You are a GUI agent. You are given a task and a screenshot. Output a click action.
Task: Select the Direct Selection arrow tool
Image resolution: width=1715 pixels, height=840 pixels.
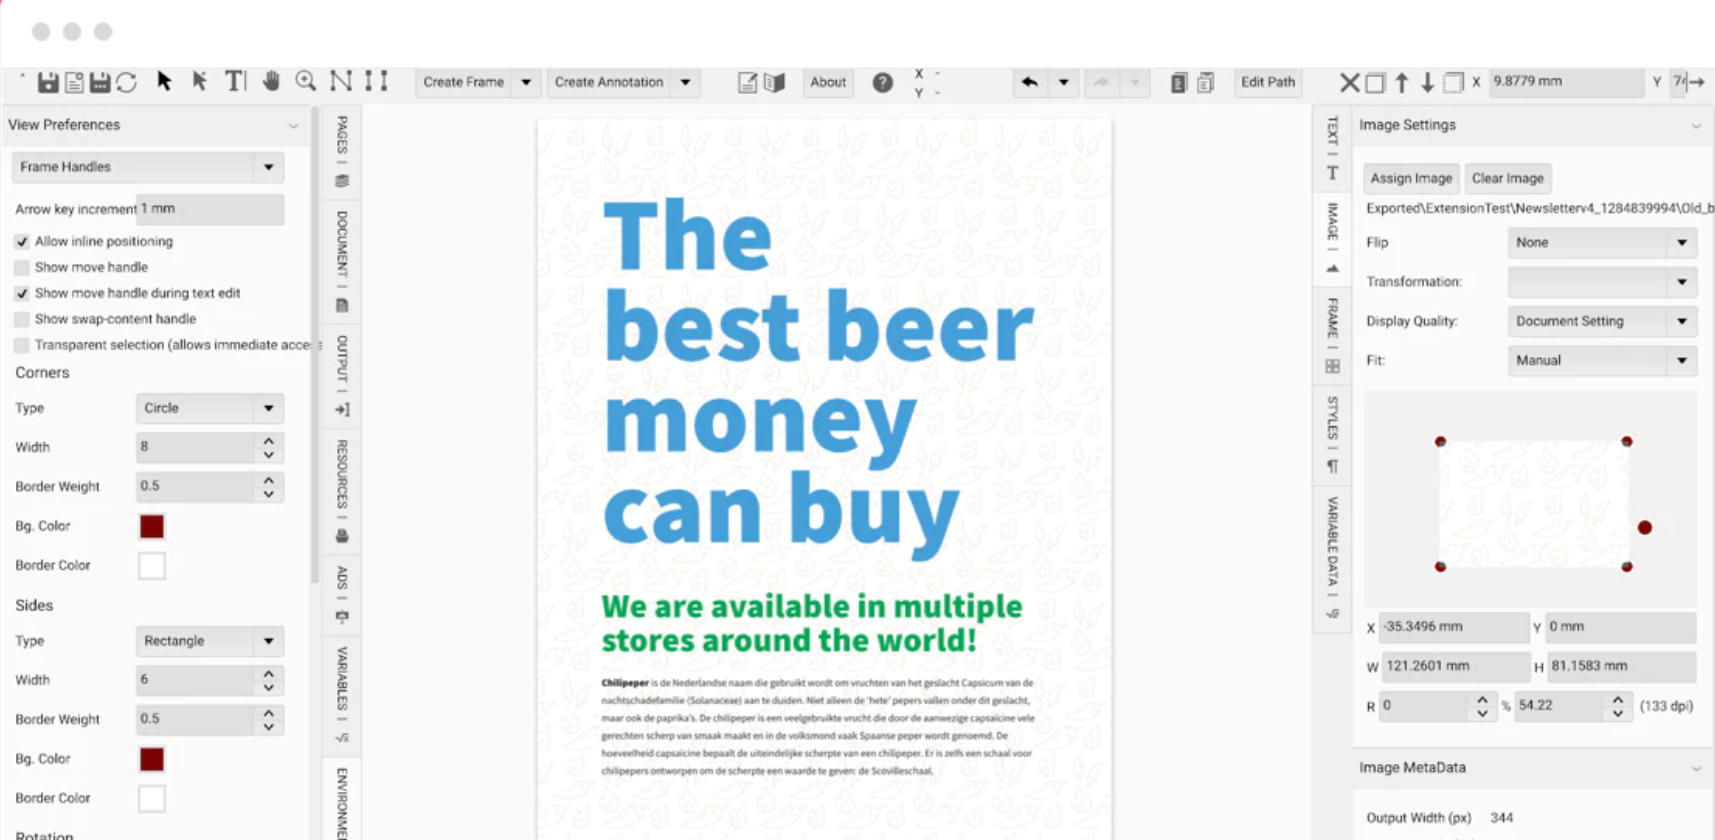click(199, 81)
